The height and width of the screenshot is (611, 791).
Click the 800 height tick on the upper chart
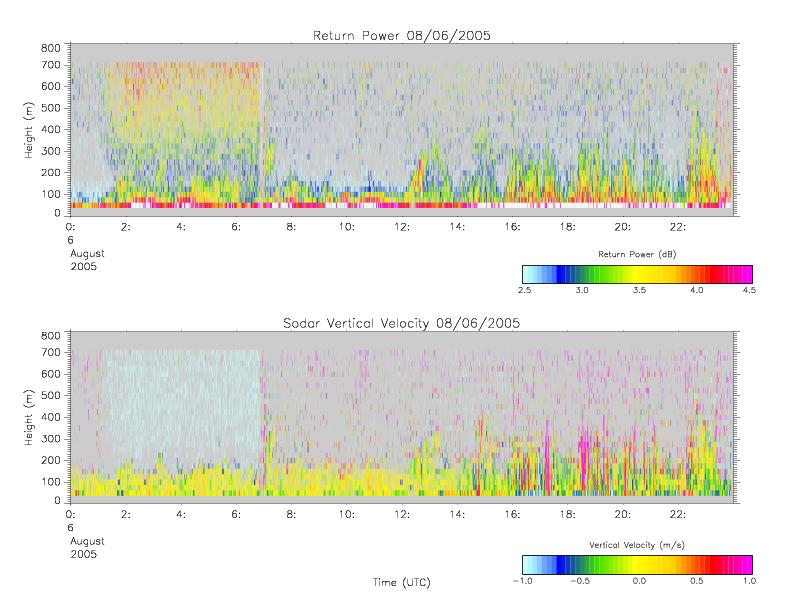50,48
